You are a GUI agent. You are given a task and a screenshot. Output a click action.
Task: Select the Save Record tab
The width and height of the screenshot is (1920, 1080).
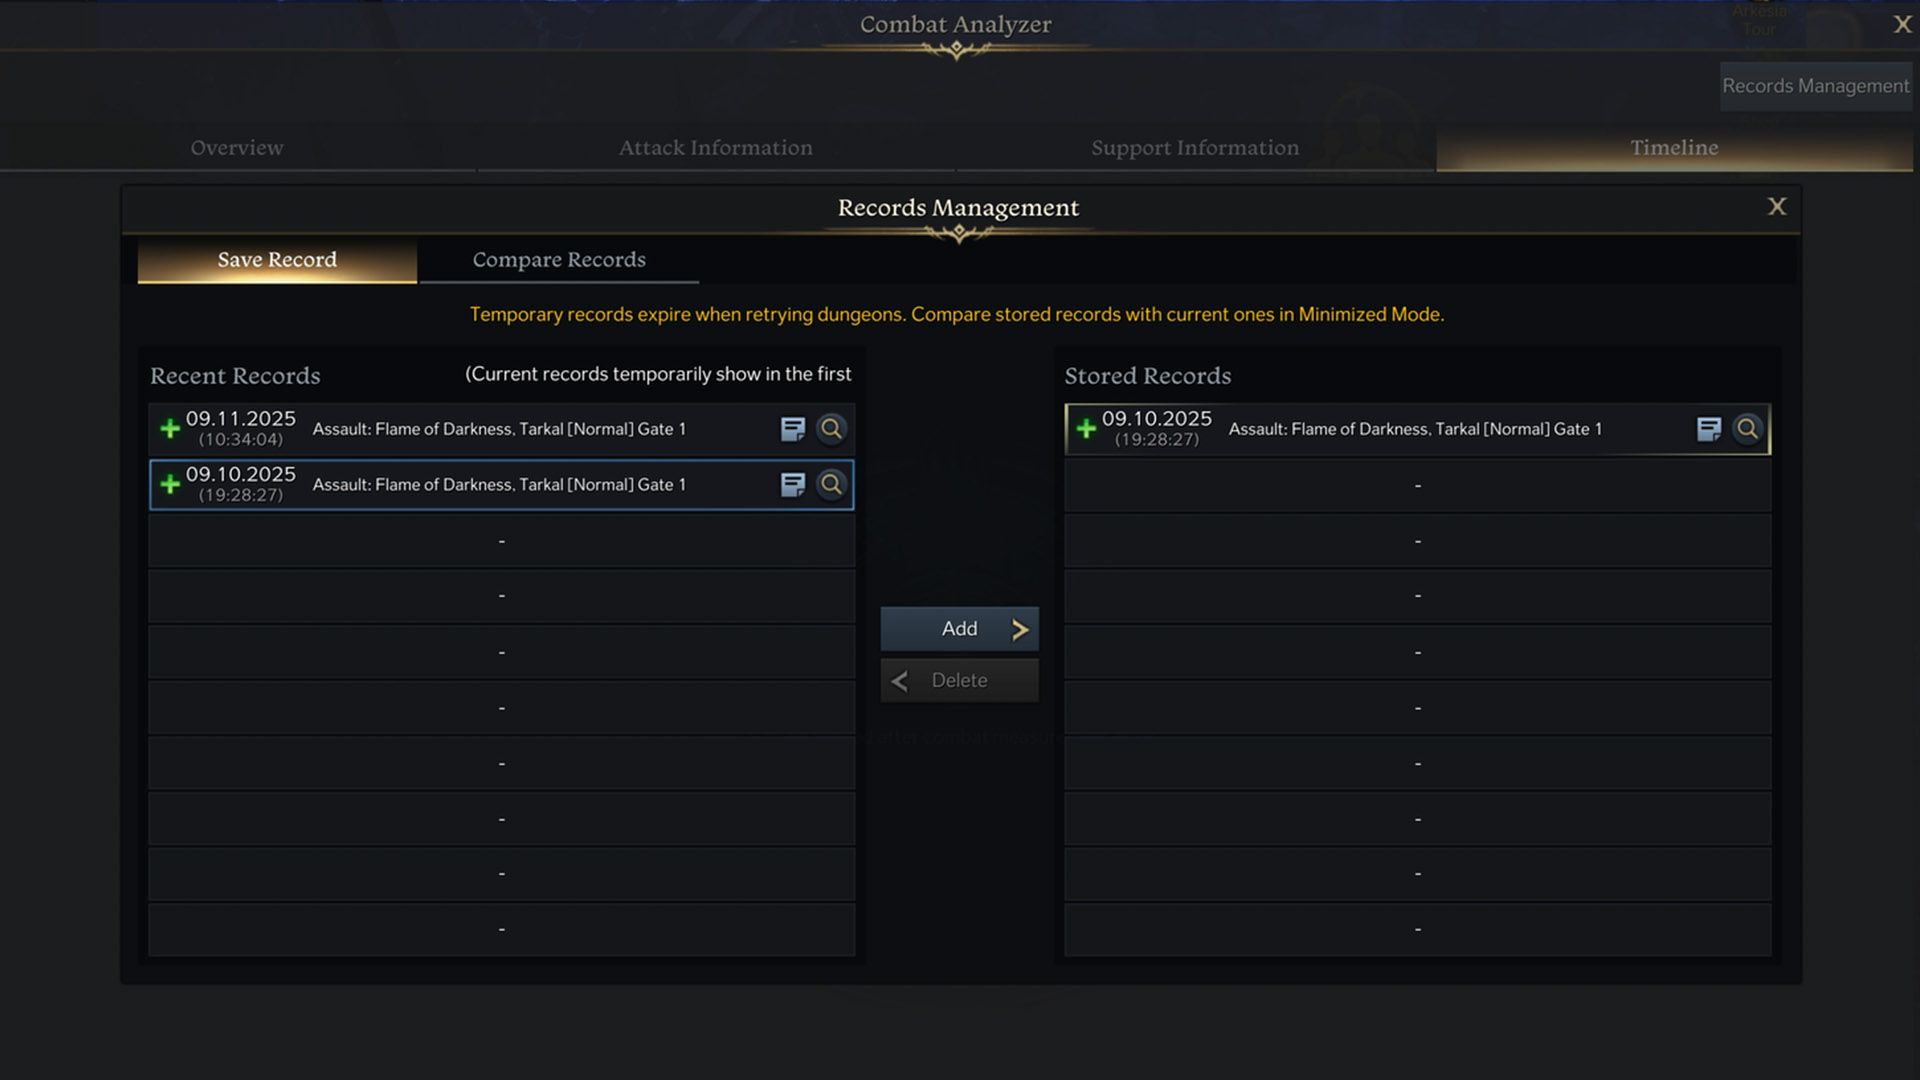(x=277, y=260)
